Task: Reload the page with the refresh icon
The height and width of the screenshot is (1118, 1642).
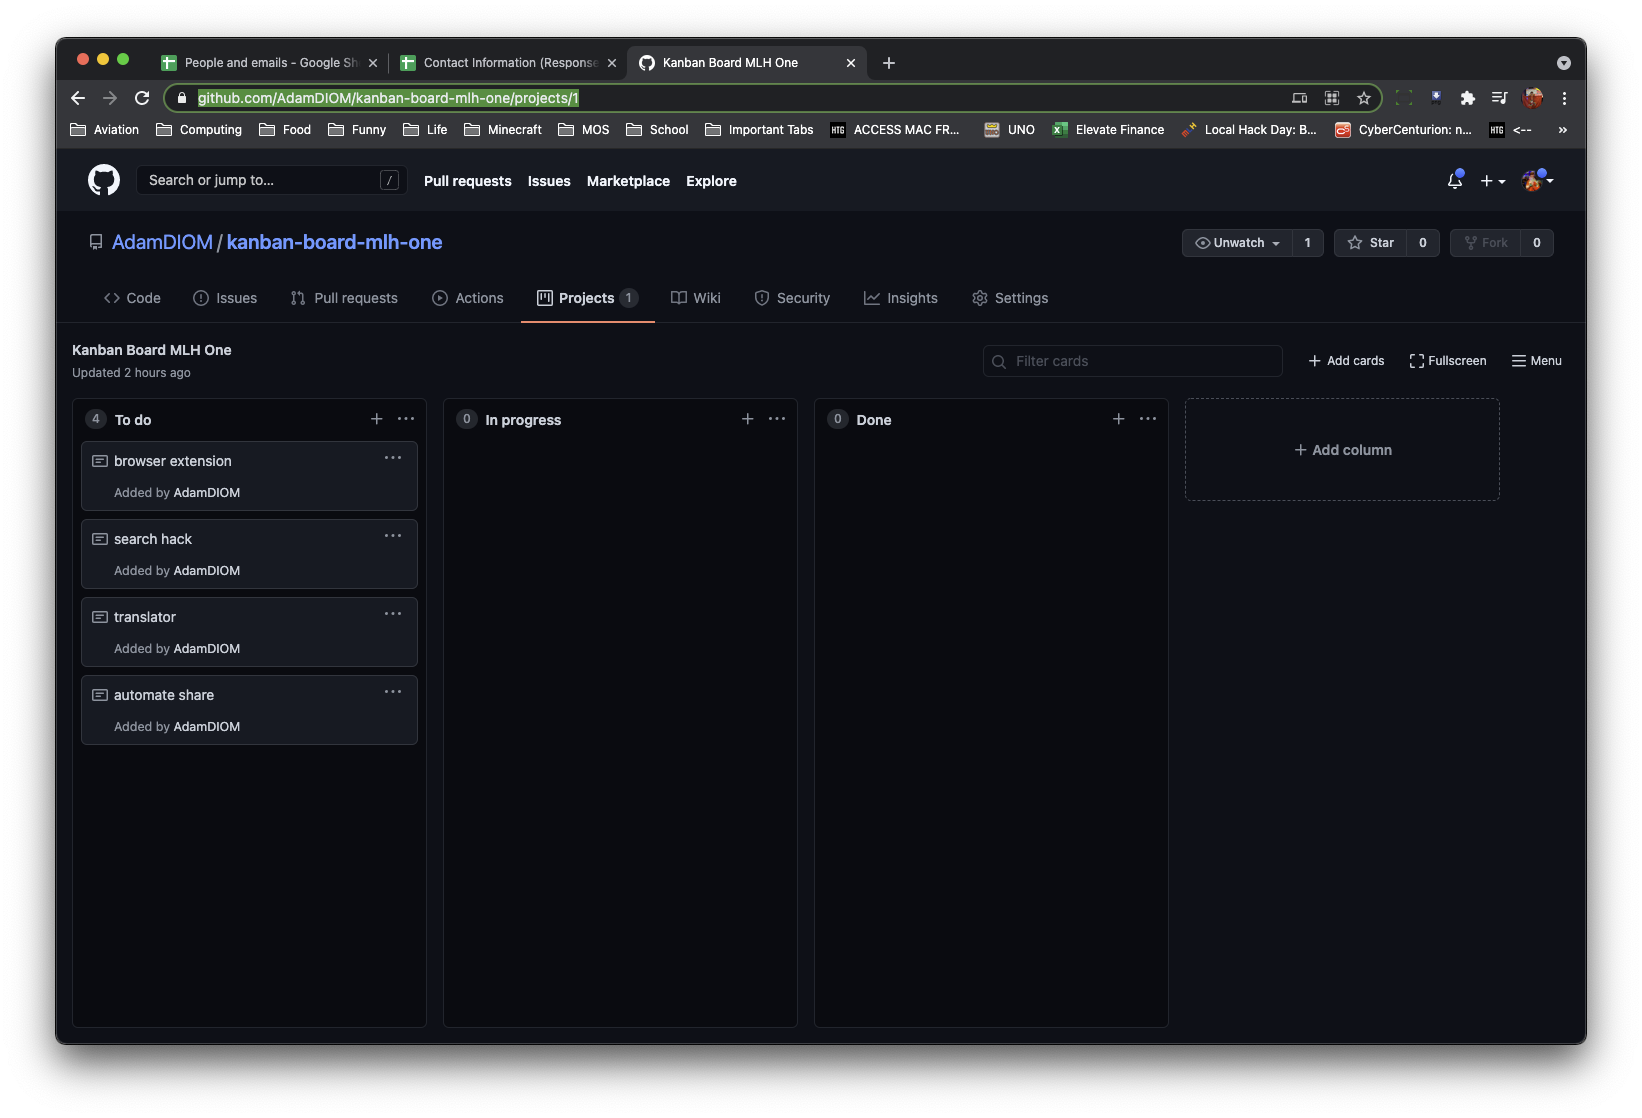Action: pos(142,98)
